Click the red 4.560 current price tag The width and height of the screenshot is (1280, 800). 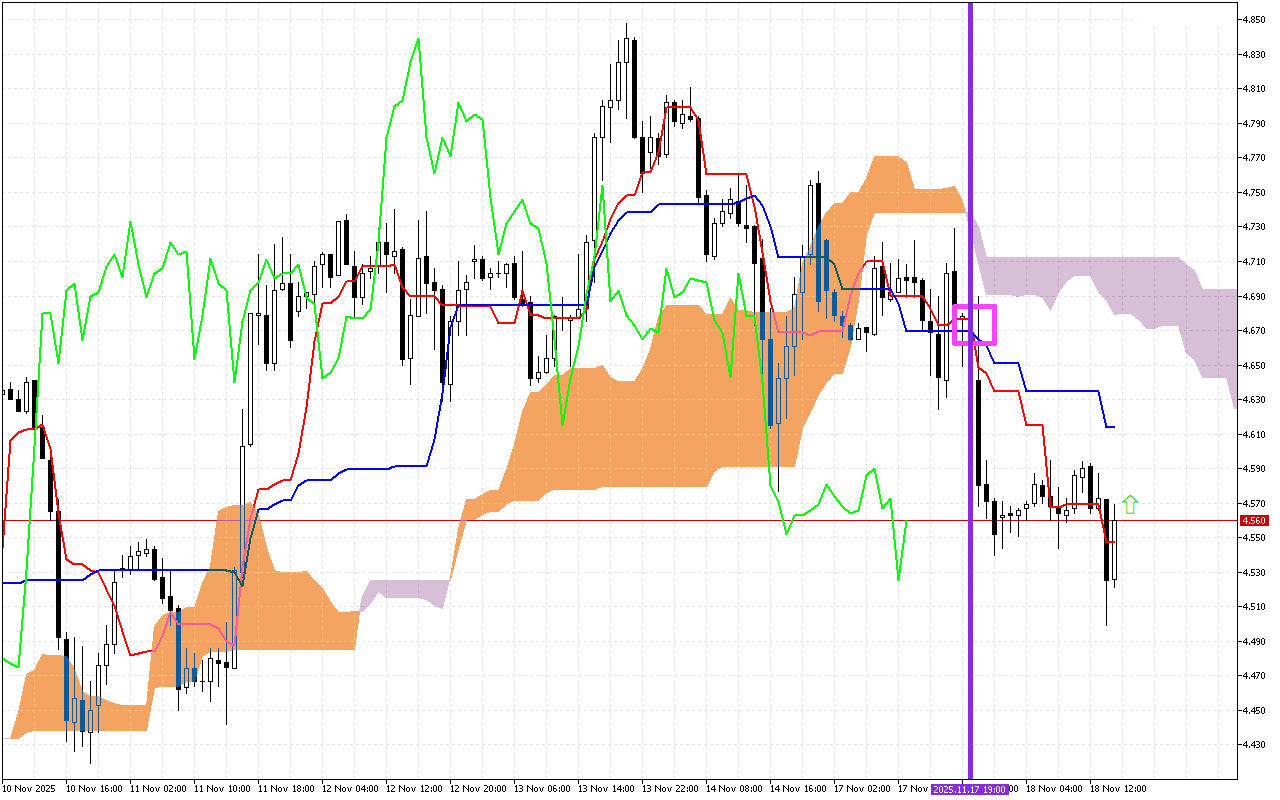pyautogui.click(x=1253, y=521)
